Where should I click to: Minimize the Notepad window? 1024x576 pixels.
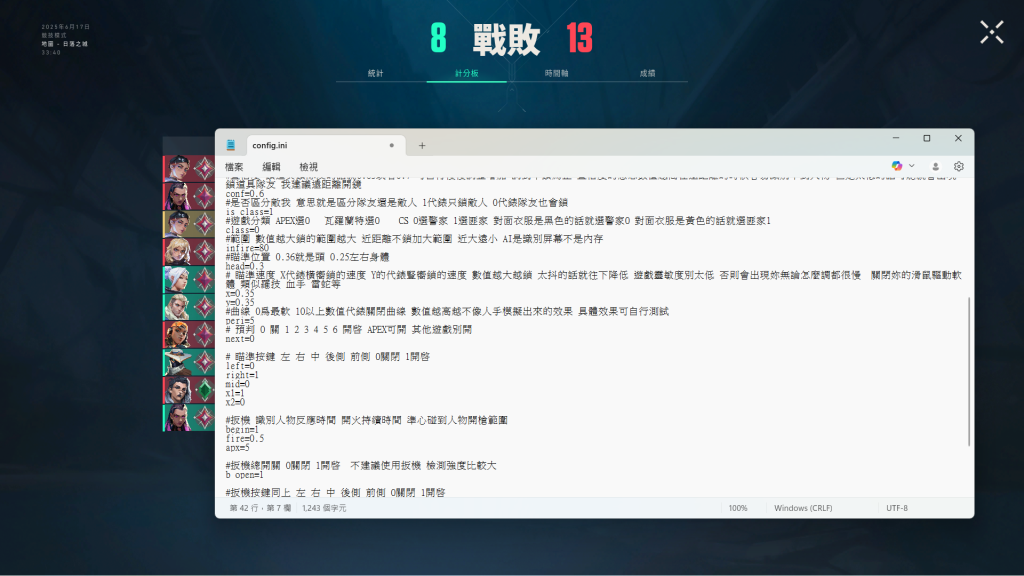pos(896,138)
